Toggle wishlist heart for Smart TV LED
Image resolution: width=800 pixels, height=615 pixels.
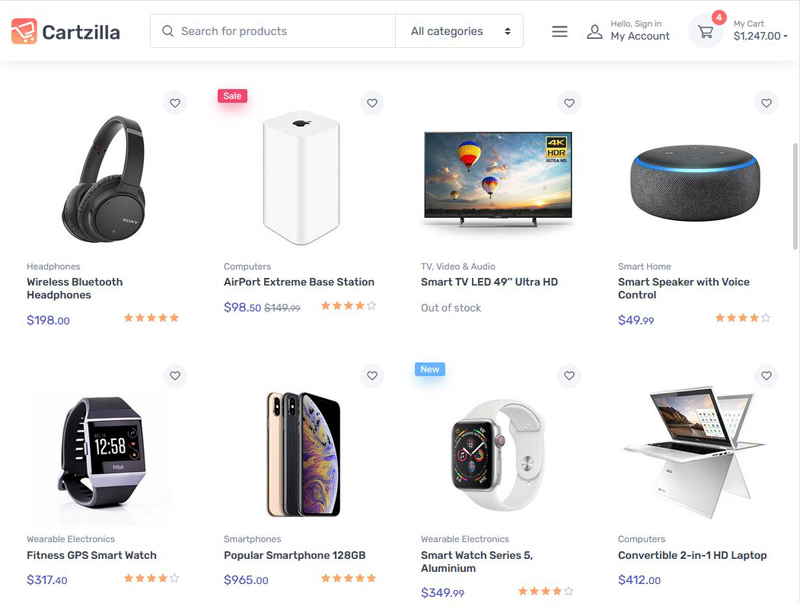[x=569, y=103]
